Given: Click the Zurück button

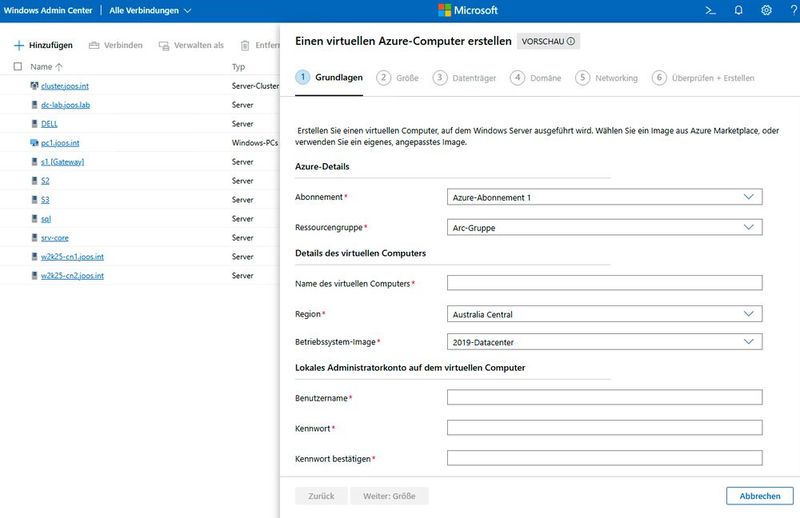Looking at the screenshot, I should coord(321,496).
